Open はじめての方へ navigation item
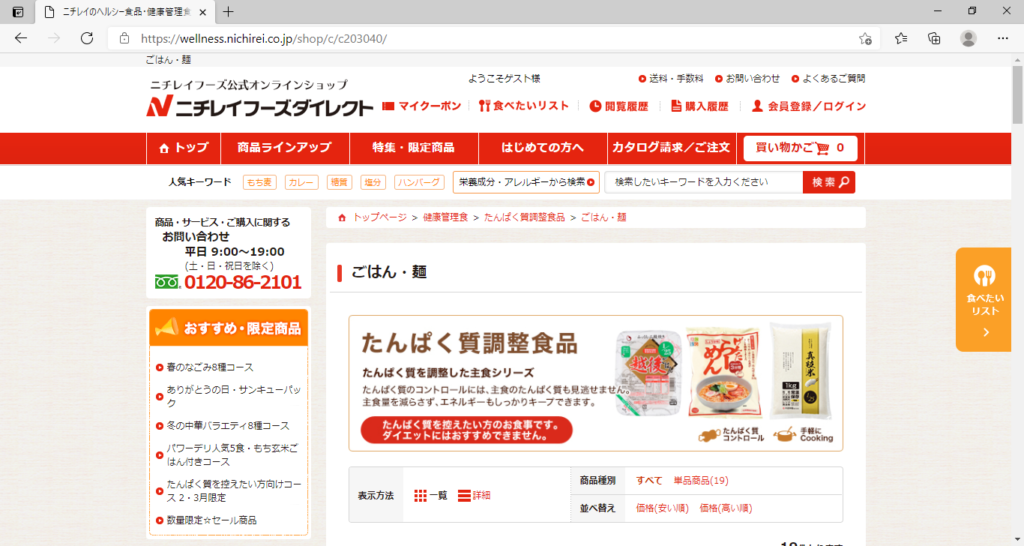1024x546 pixels. (542, 148)
